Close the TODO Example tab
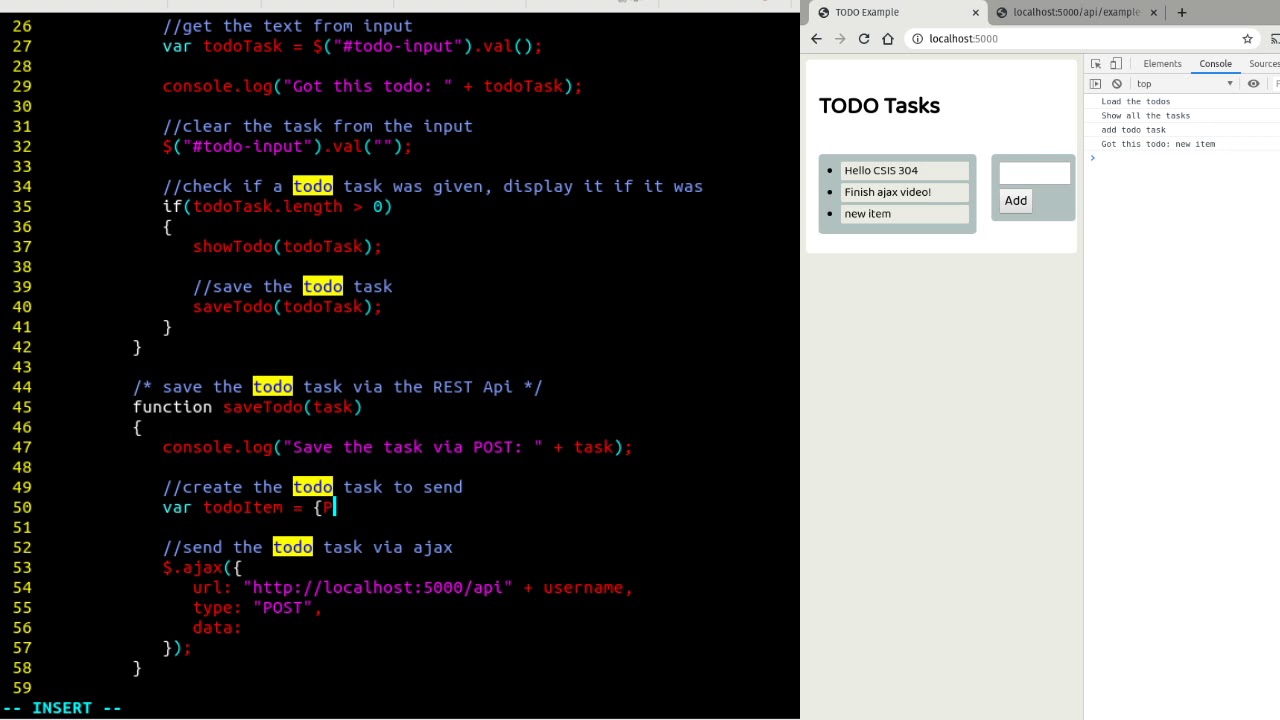Image resolution: width=1280 pixels, height=720 pixels. [976, 12]
